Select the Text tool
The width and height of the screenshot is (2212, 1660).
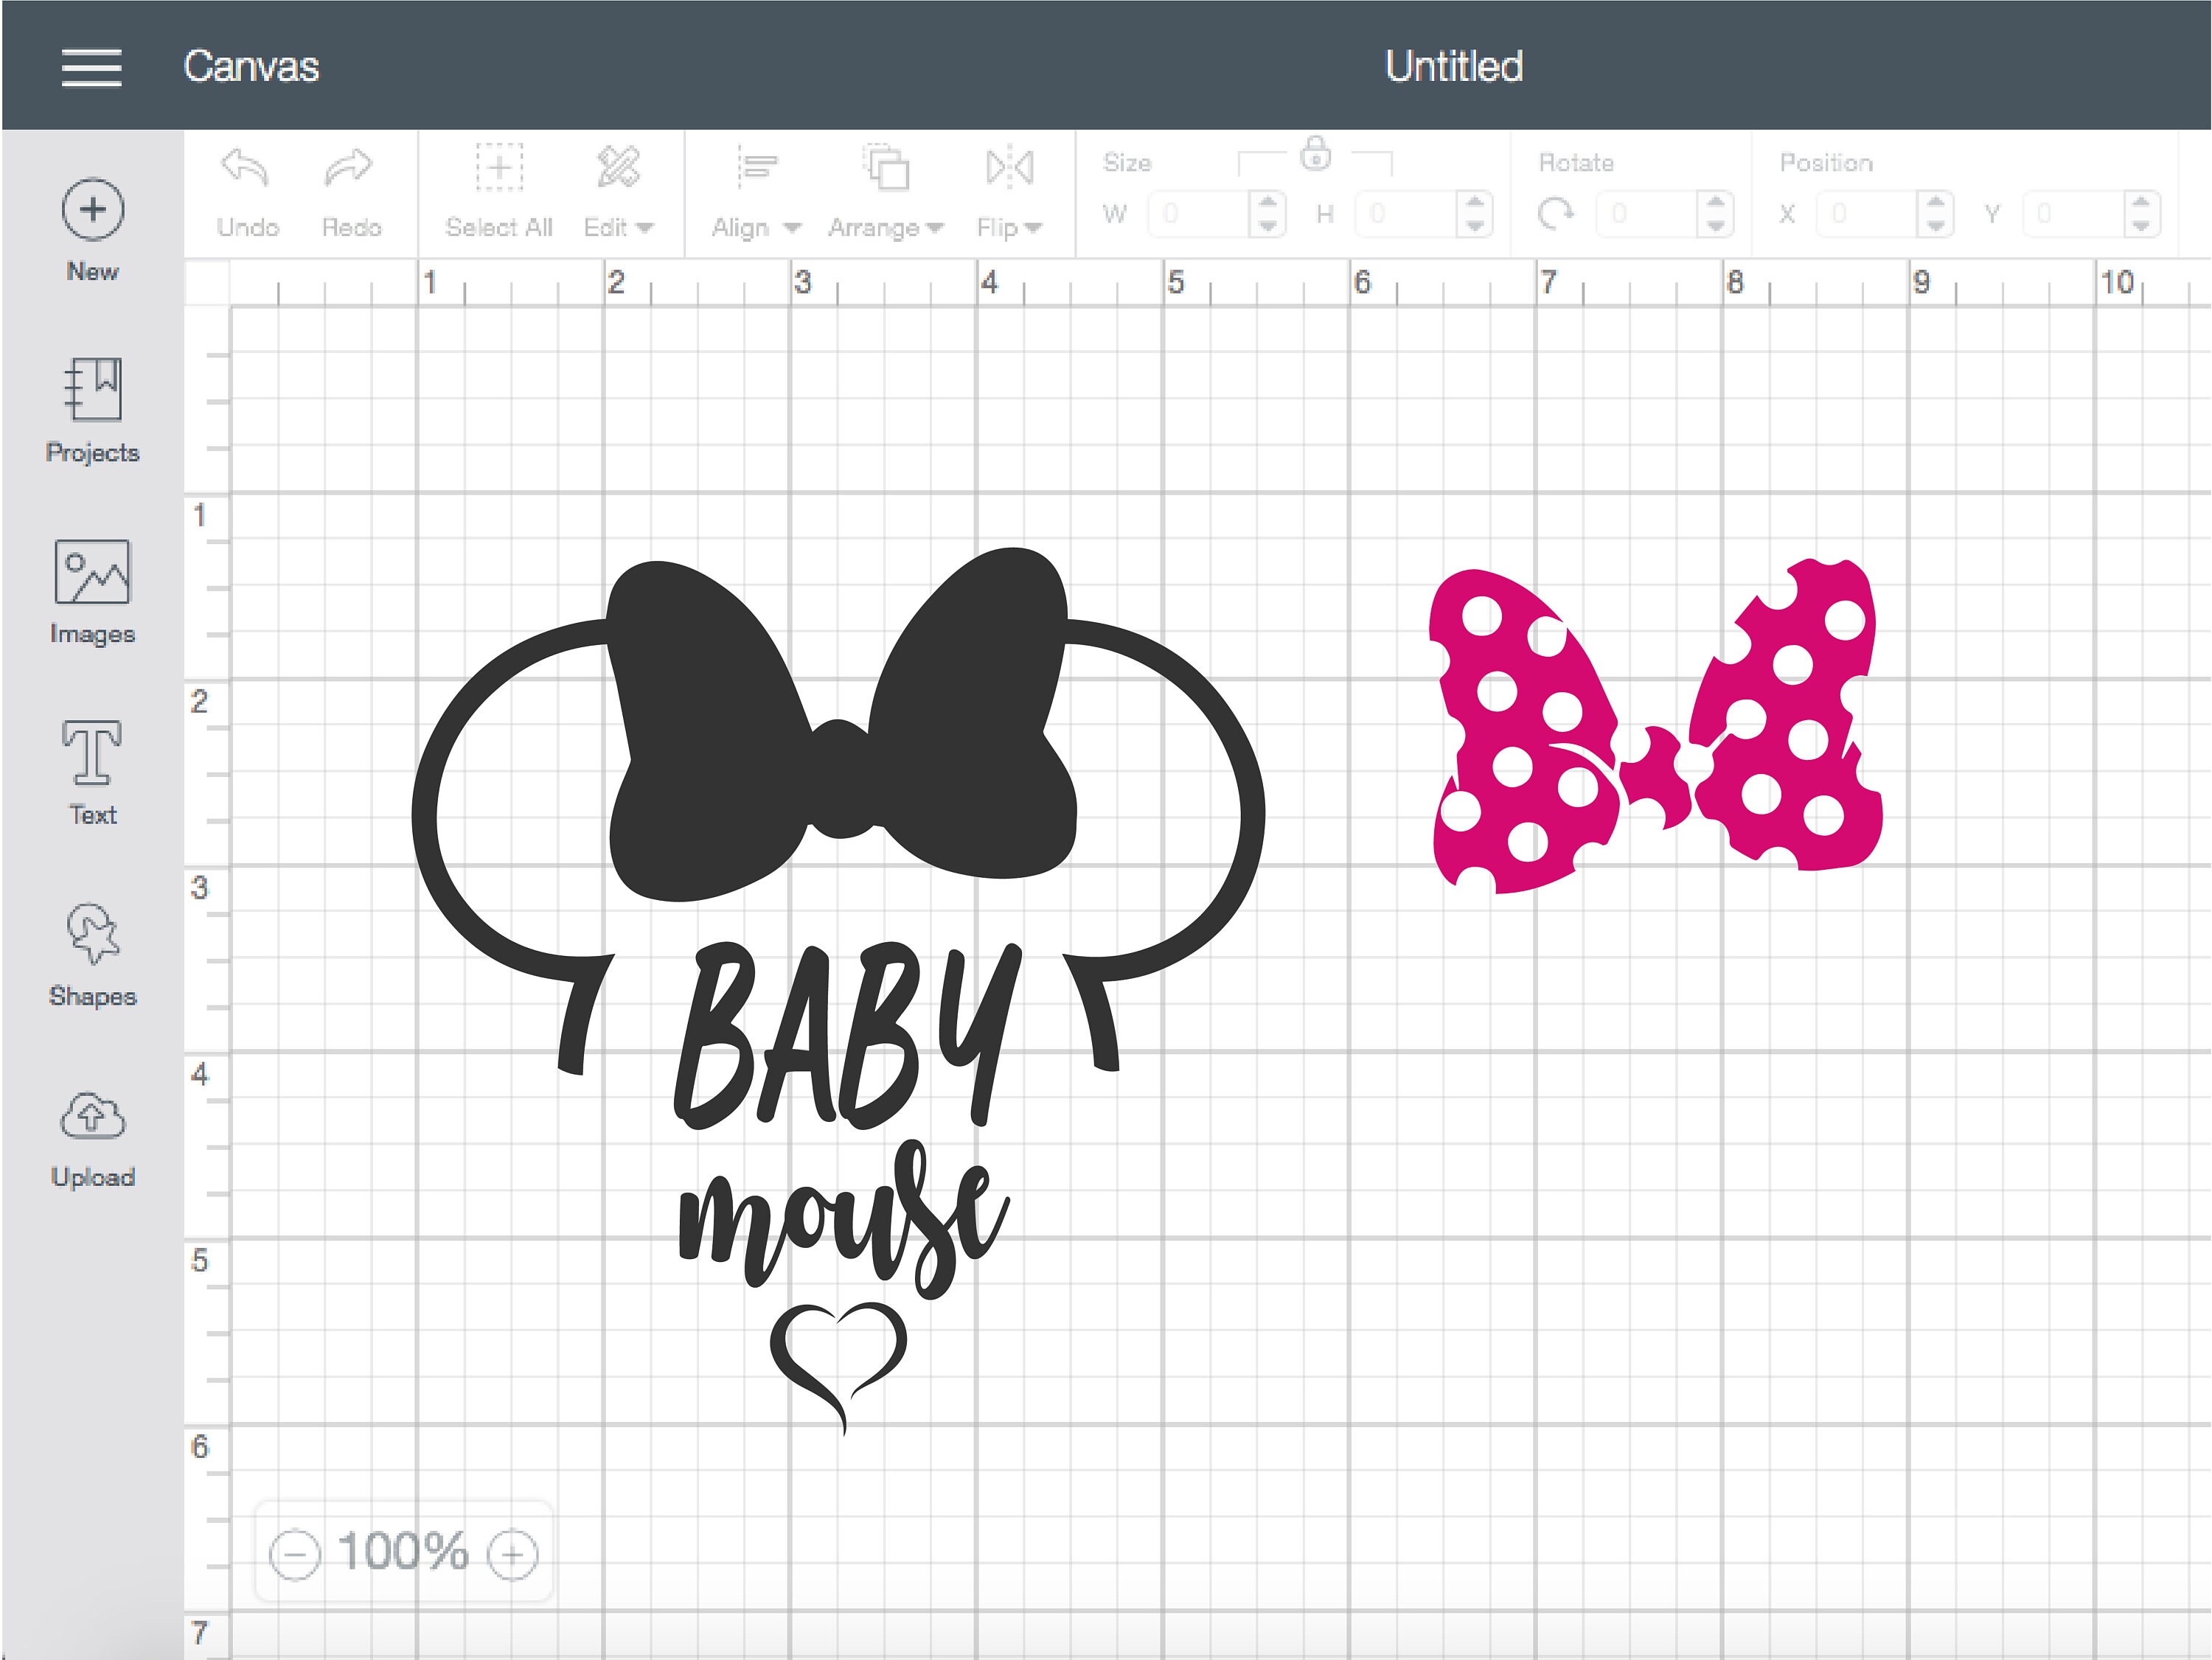click(92, 775)
